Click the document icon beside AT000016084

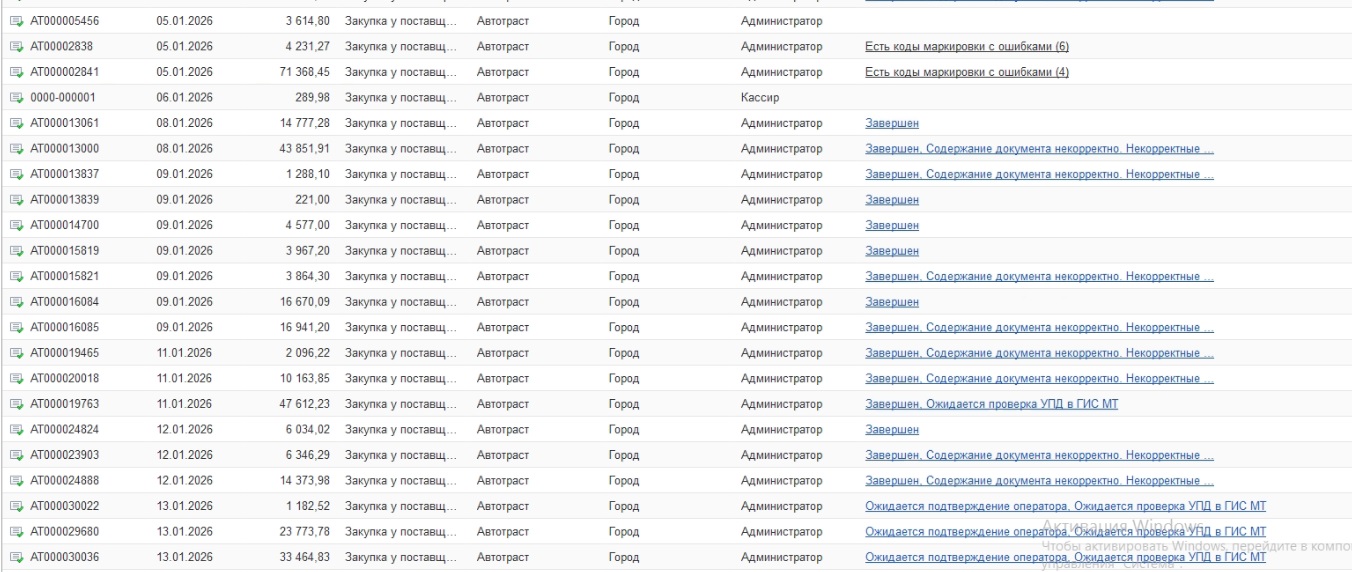tap(16, 302)
